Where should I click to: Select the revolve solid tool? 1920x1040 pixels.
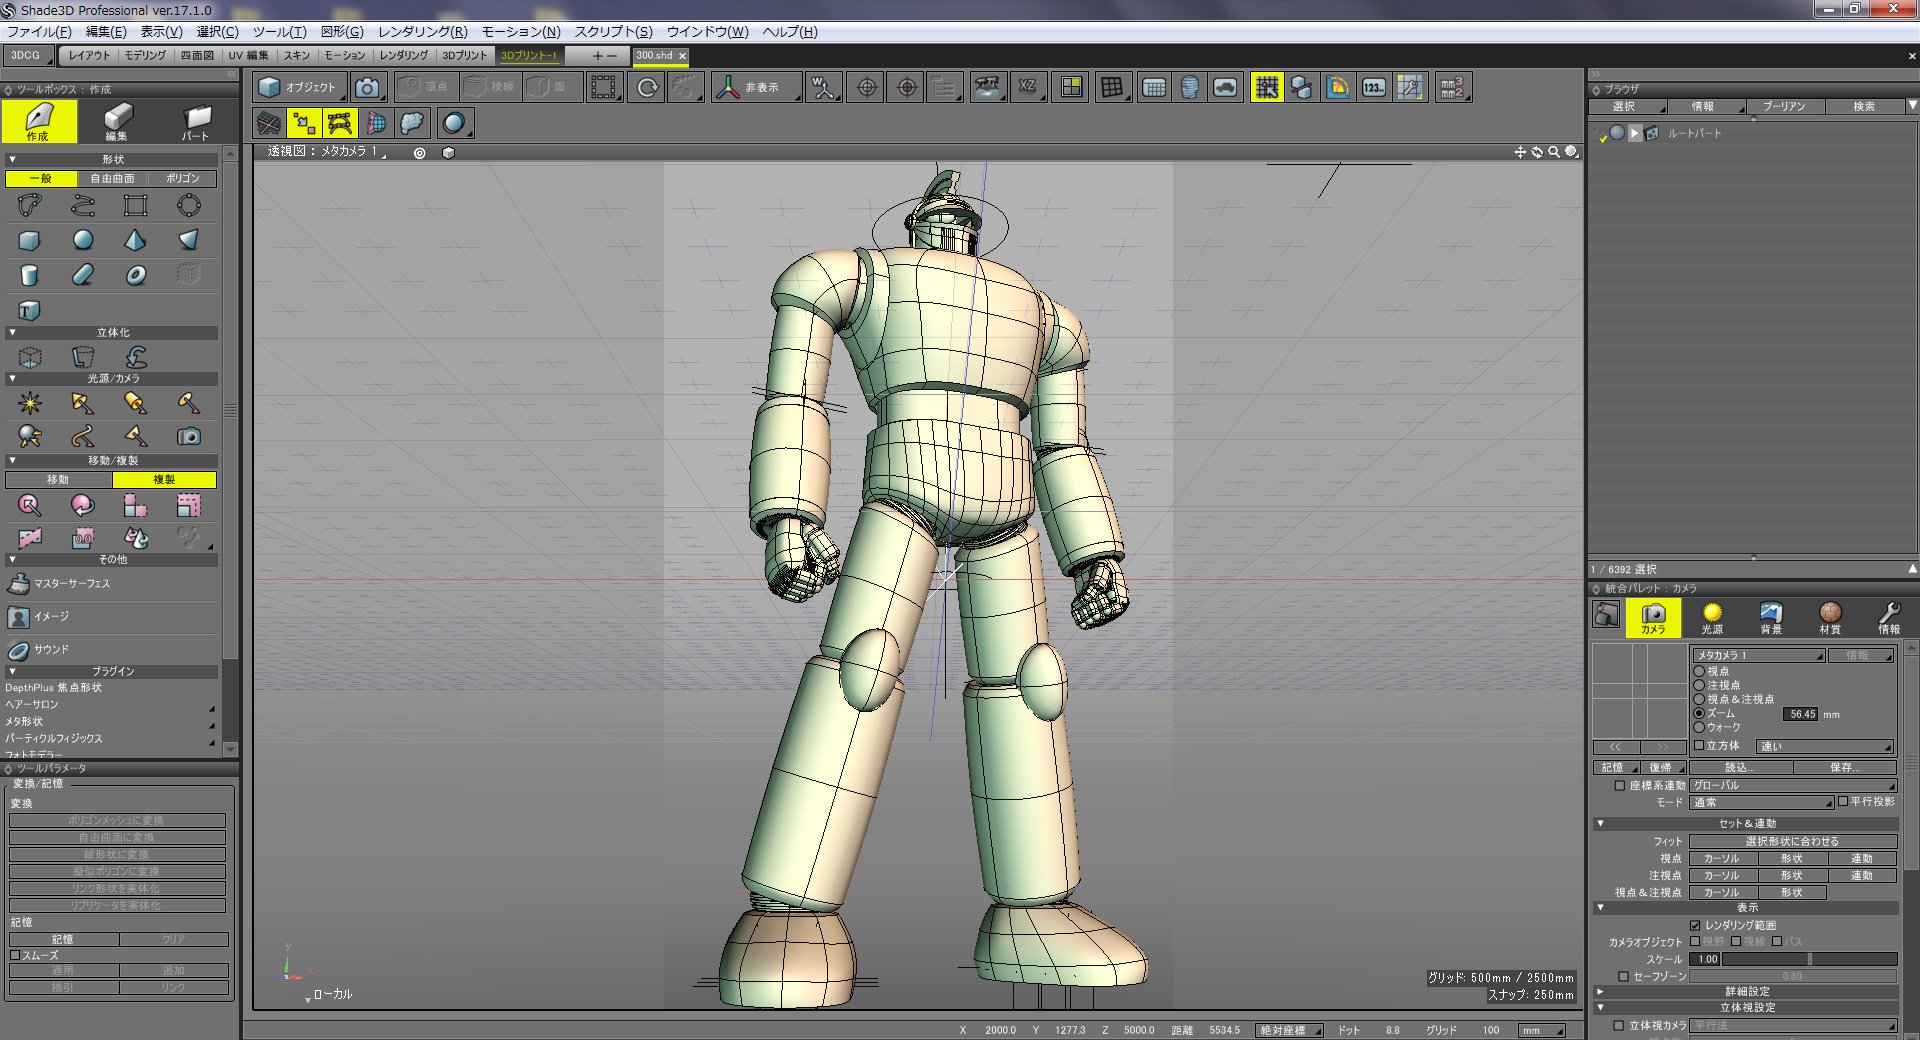(83, 357)
